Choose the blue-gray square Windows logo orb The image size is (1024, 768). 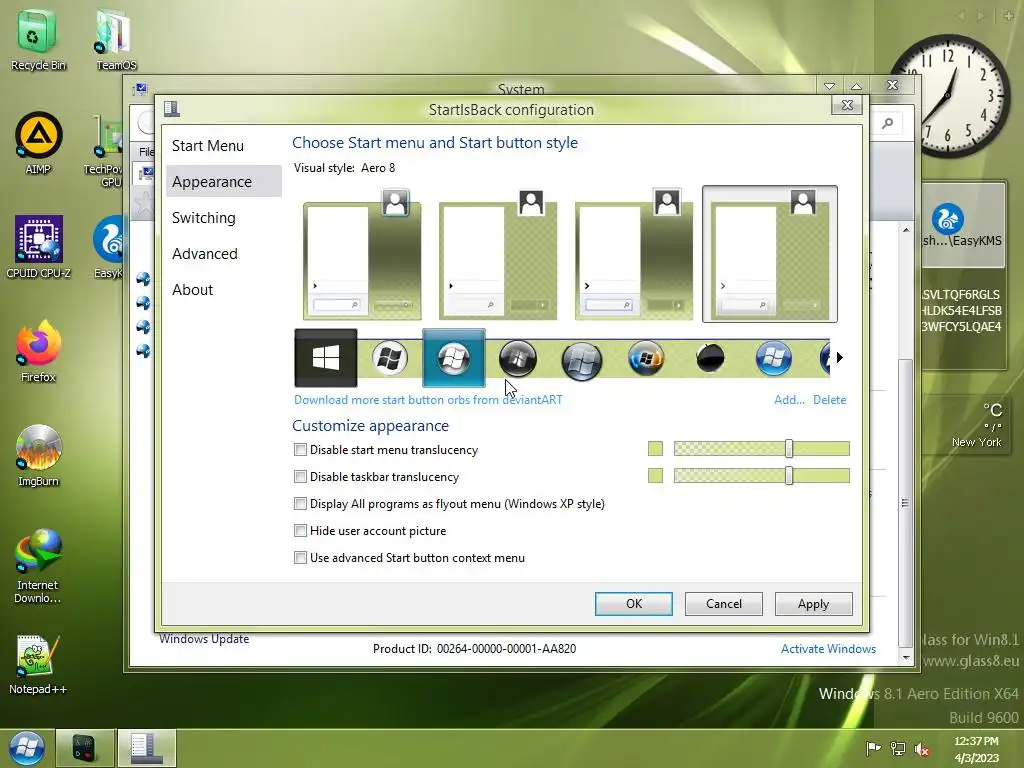point(581,360)
